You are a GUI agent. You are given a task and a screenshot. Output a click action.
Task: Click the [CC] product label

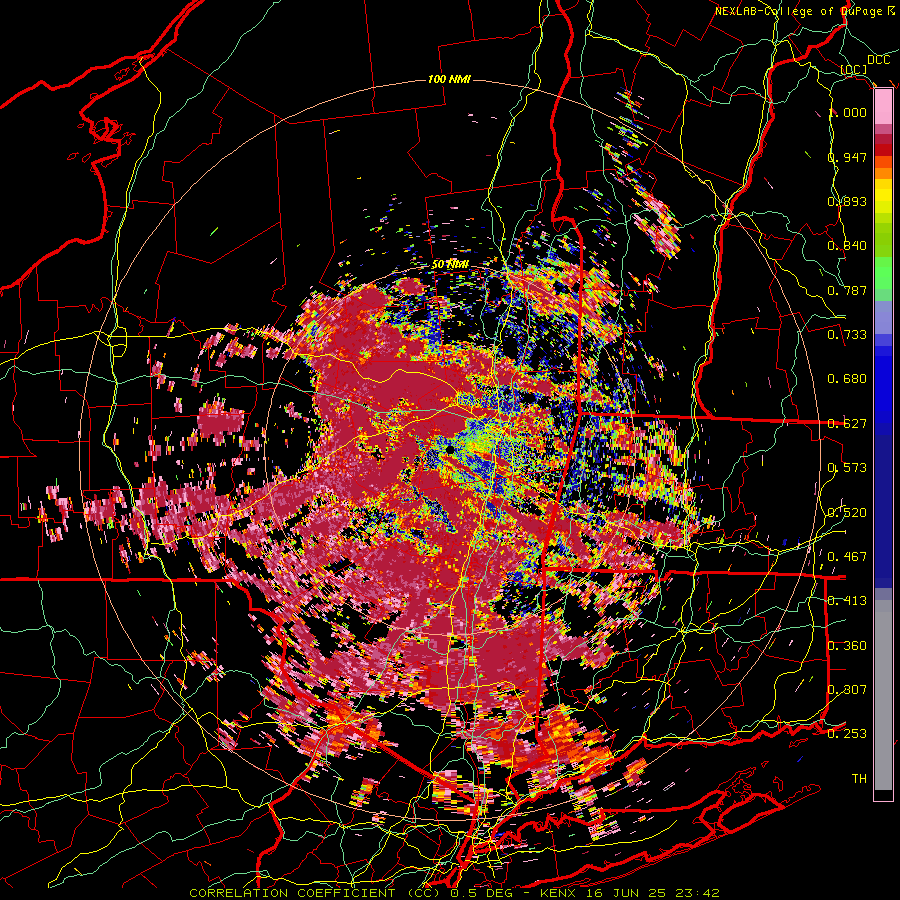(853, 70)
